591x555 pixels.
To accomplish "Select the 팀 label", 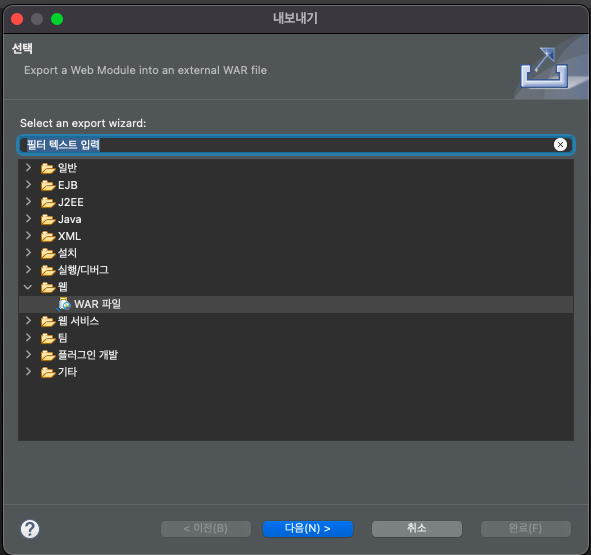I will click(x=63, y=338).
